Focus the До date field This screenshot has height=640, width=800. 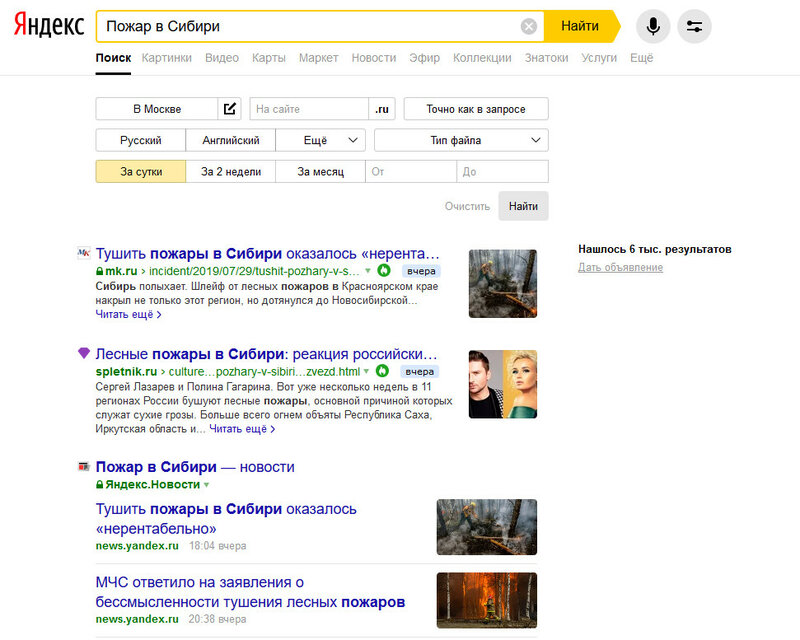click(503, 171)
